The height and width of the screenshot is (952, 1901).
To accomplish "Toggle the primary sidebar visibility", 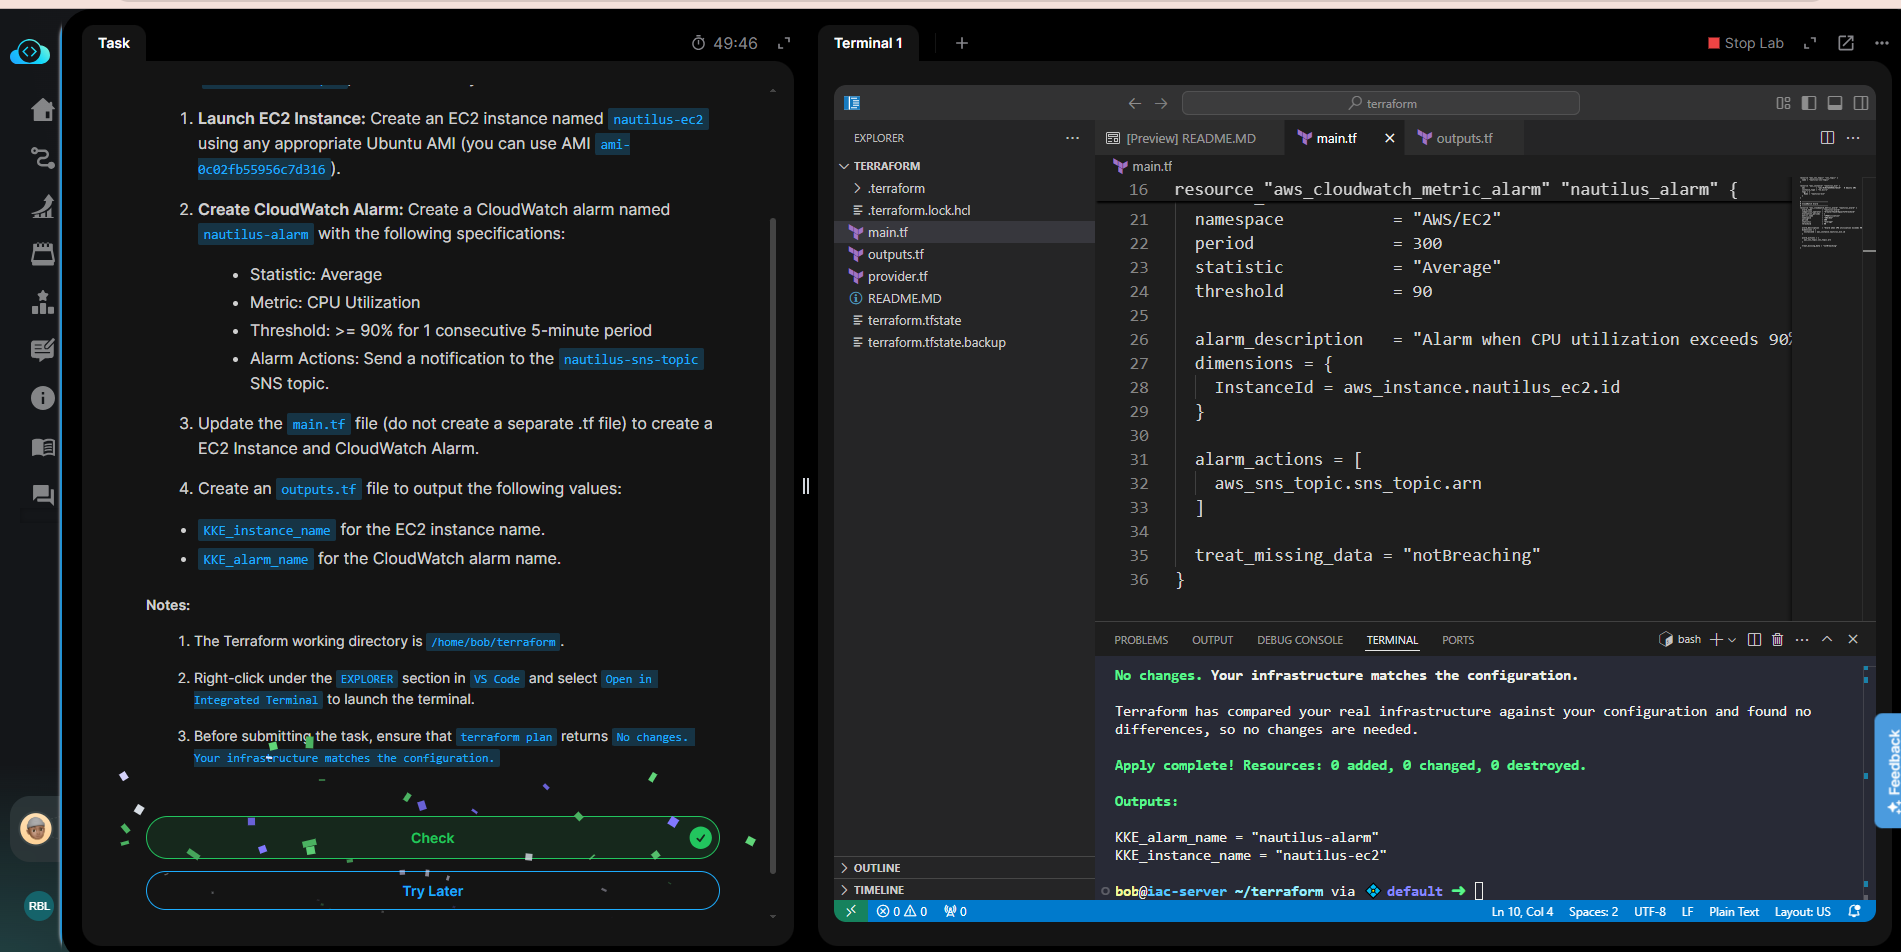I will [x=1809, y=103].
